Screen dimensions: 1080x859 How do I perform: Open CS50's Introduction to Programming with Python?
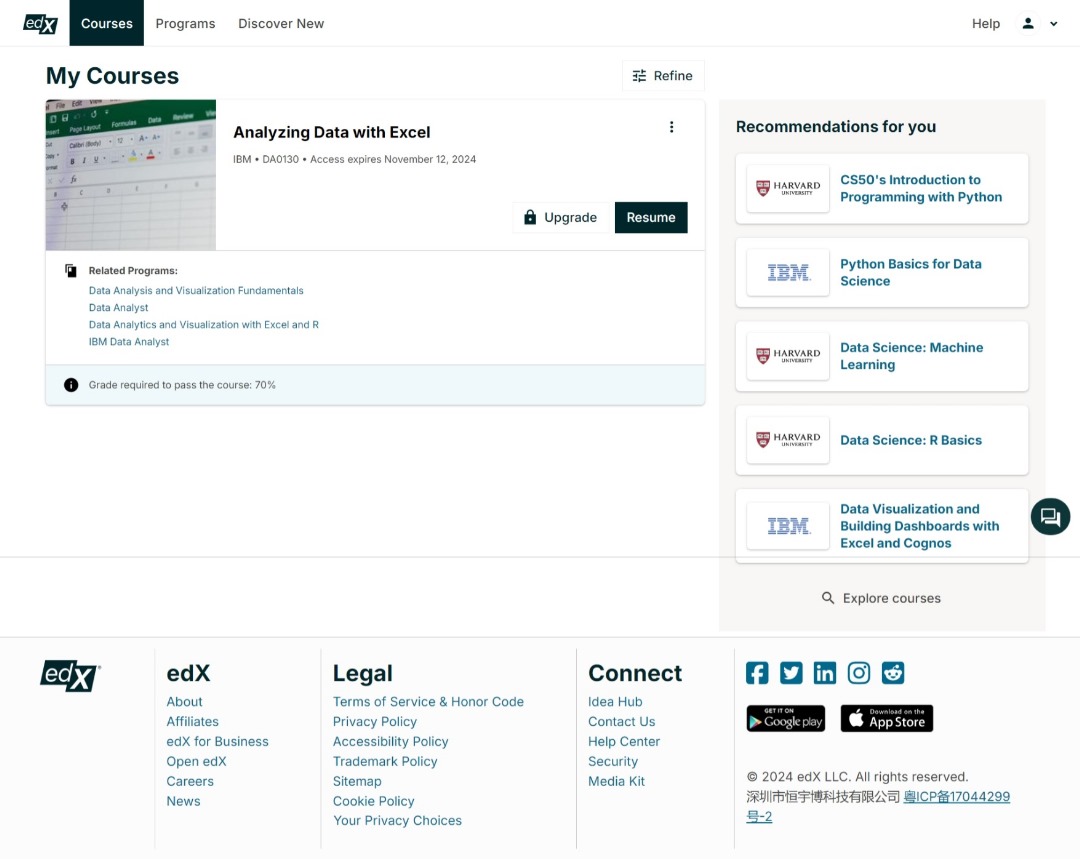click(921, 188)
